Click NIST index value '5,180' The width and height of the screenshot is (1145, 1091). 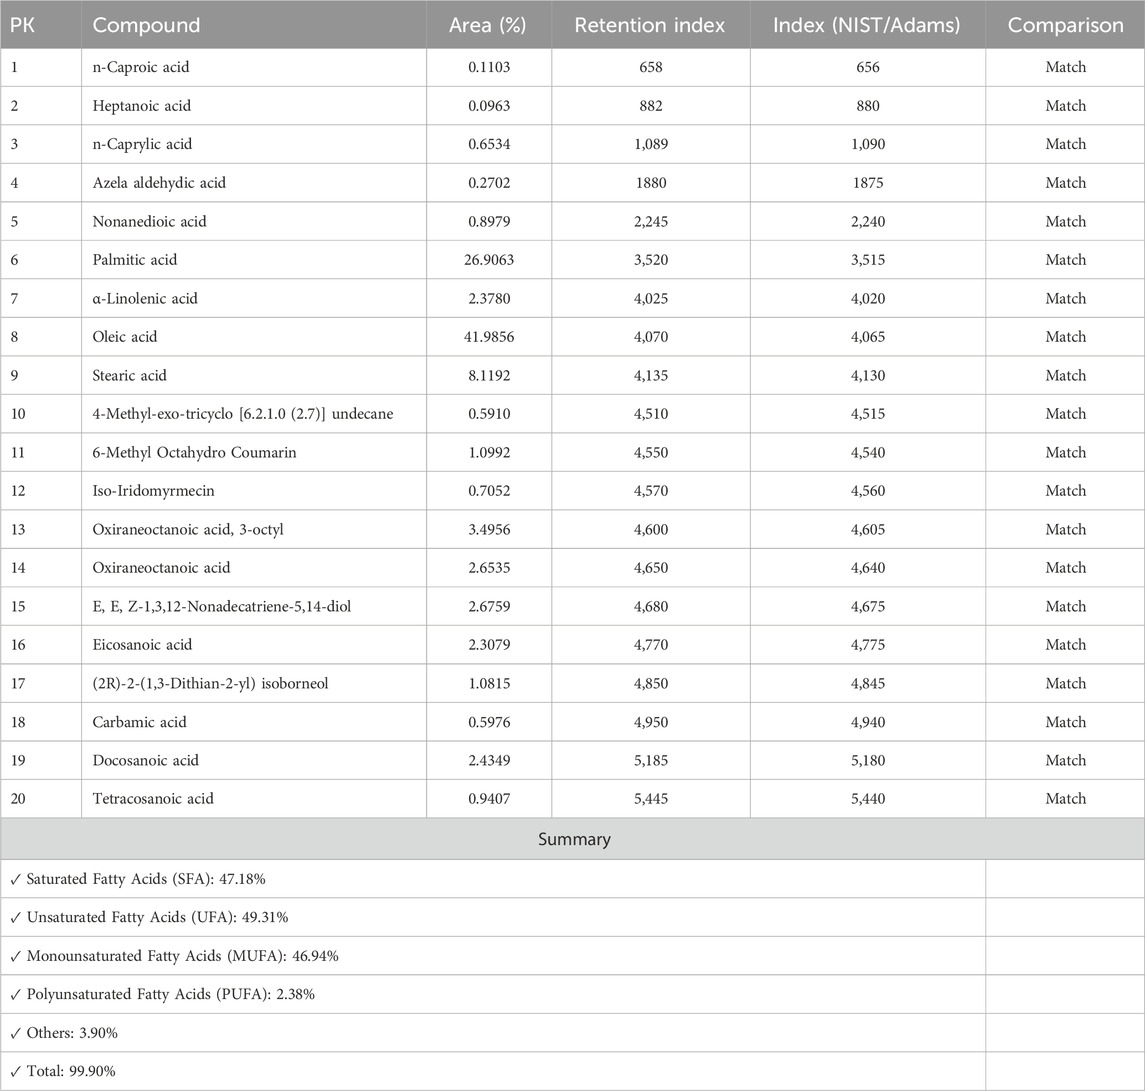coord(868,760)
